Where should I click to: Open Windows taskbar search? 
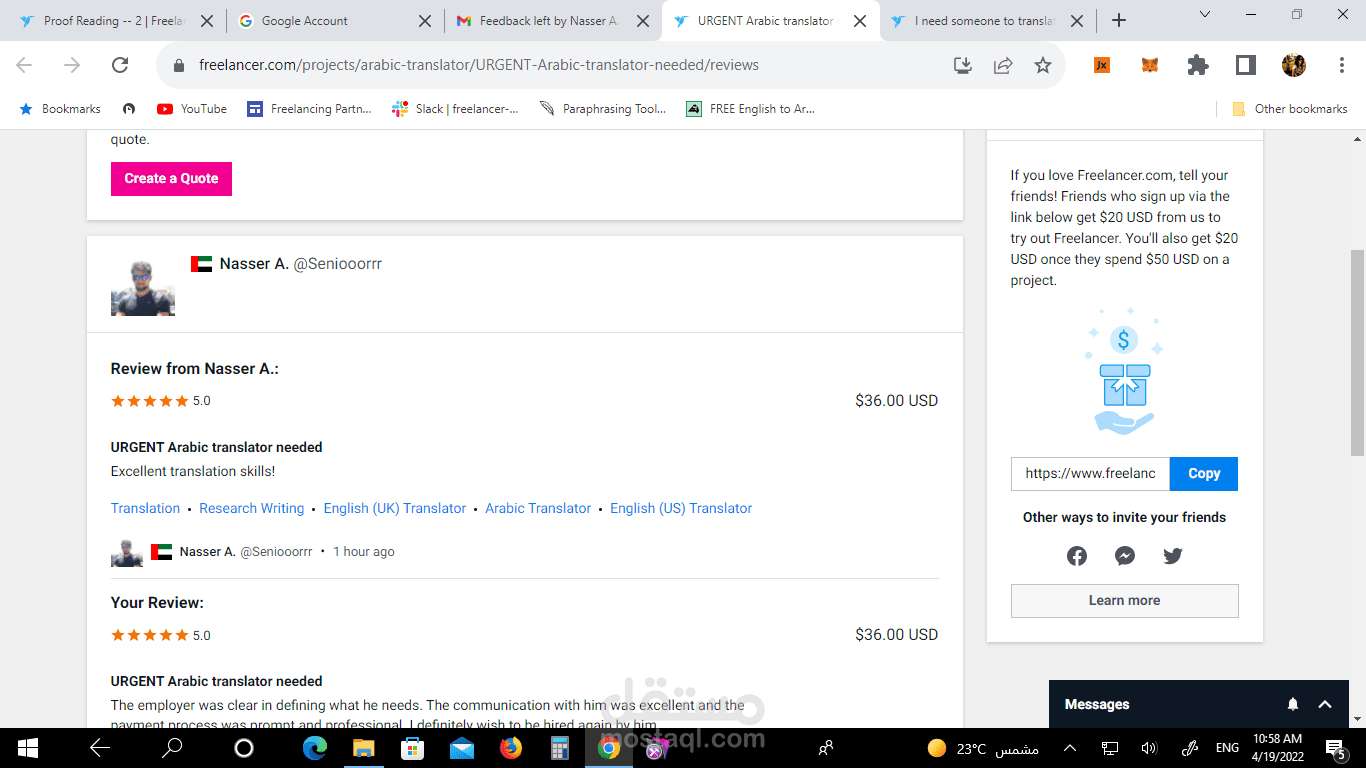(173, 747)
